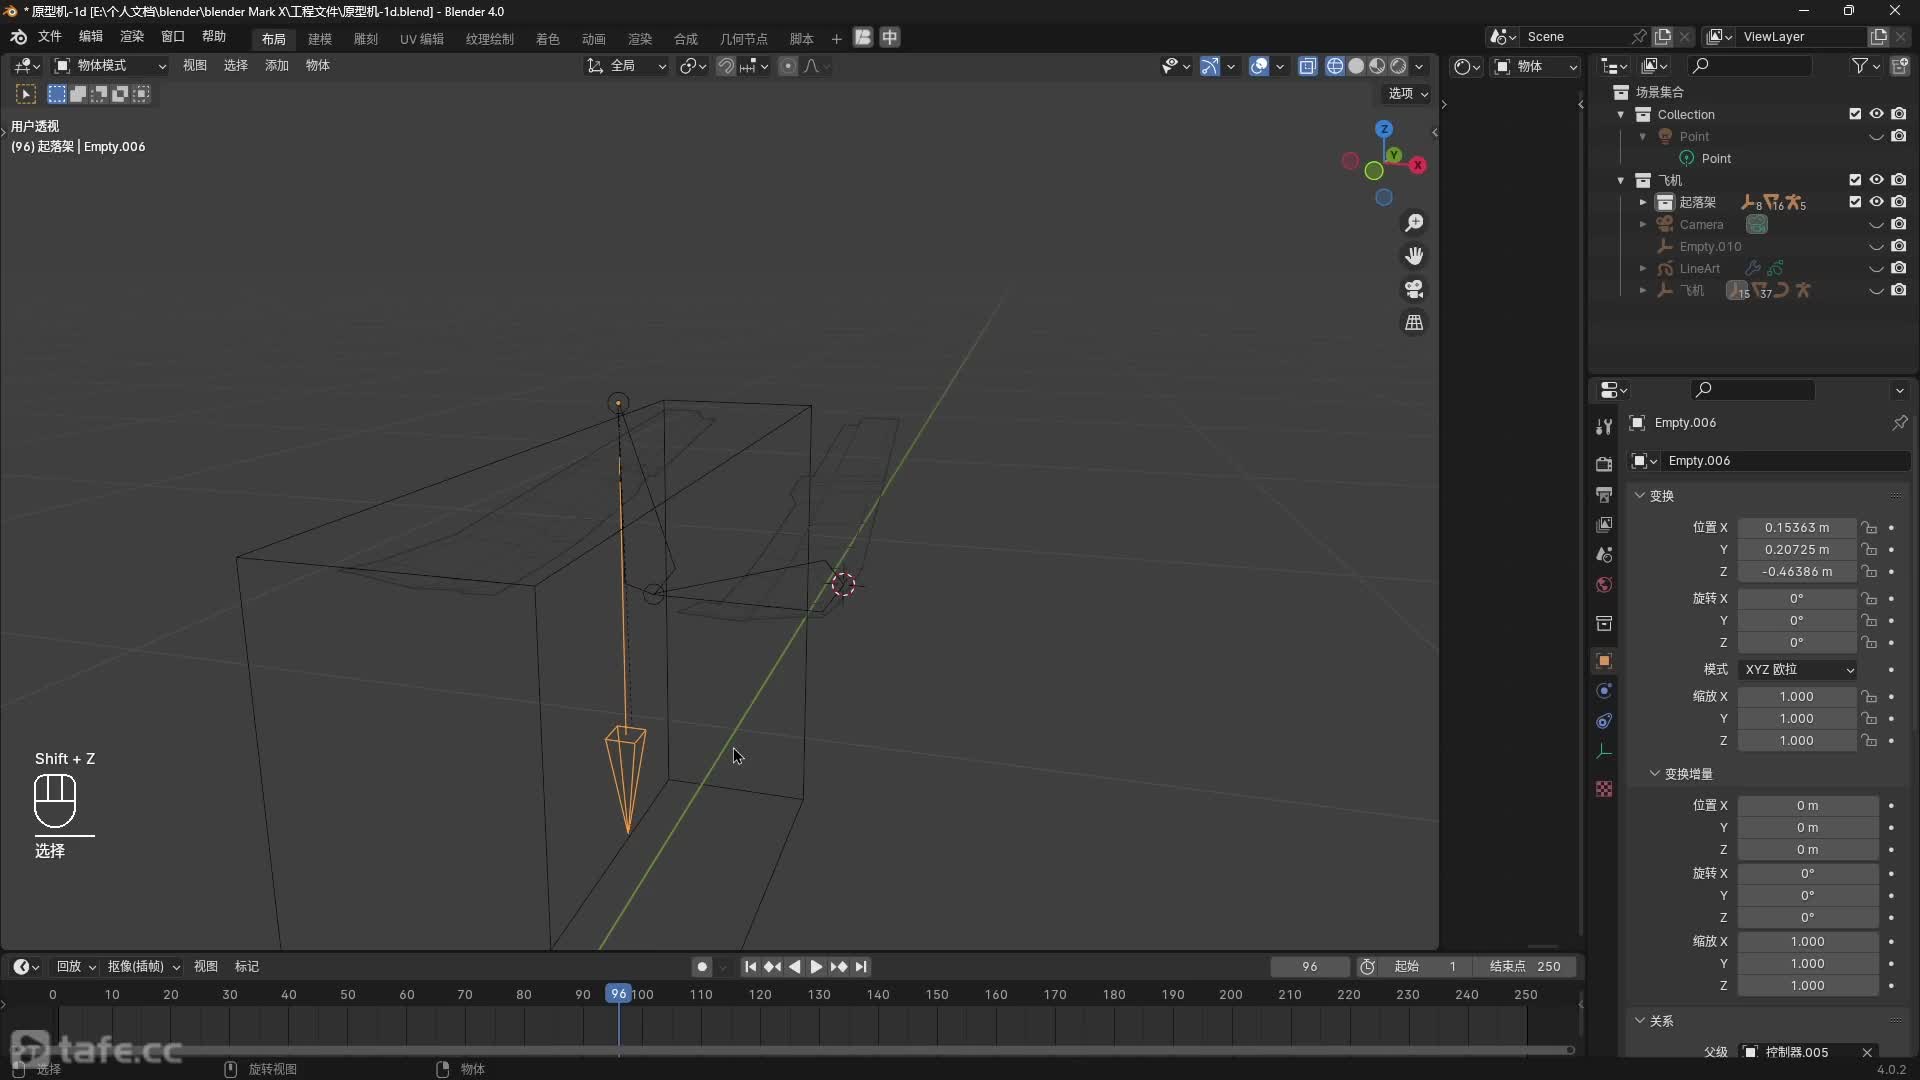Open the View Layer properties tab

[1604, 525]
